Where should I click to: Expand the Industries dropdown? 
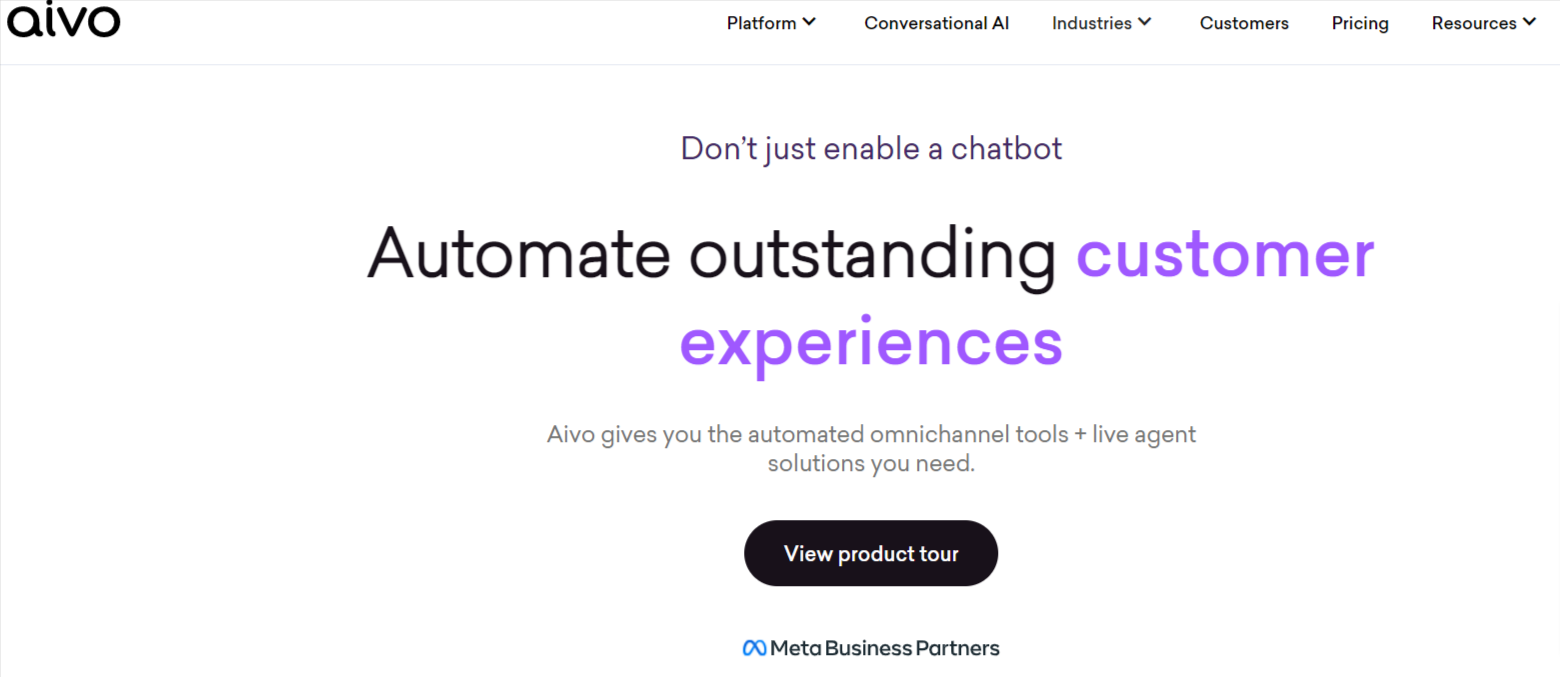pyautogui.click(x=1100, y=22)
